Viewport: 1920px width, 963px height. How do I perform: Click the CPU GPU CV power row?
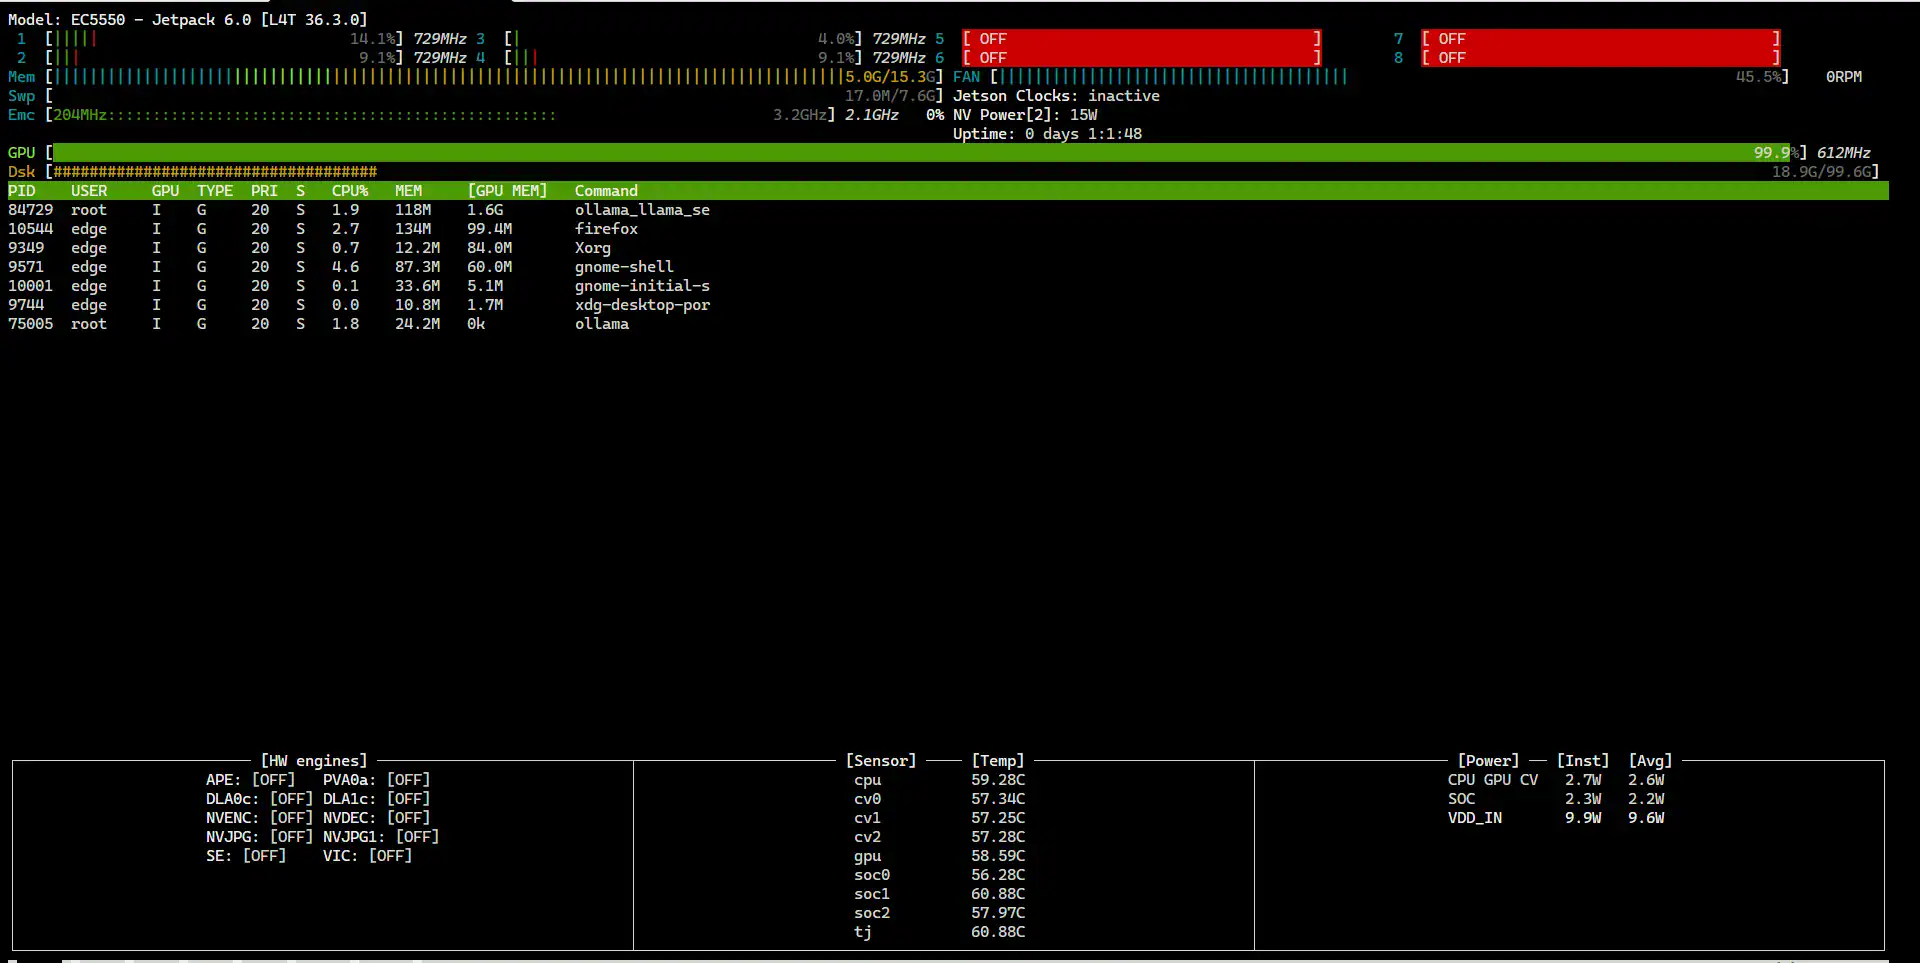point(1556,780)
